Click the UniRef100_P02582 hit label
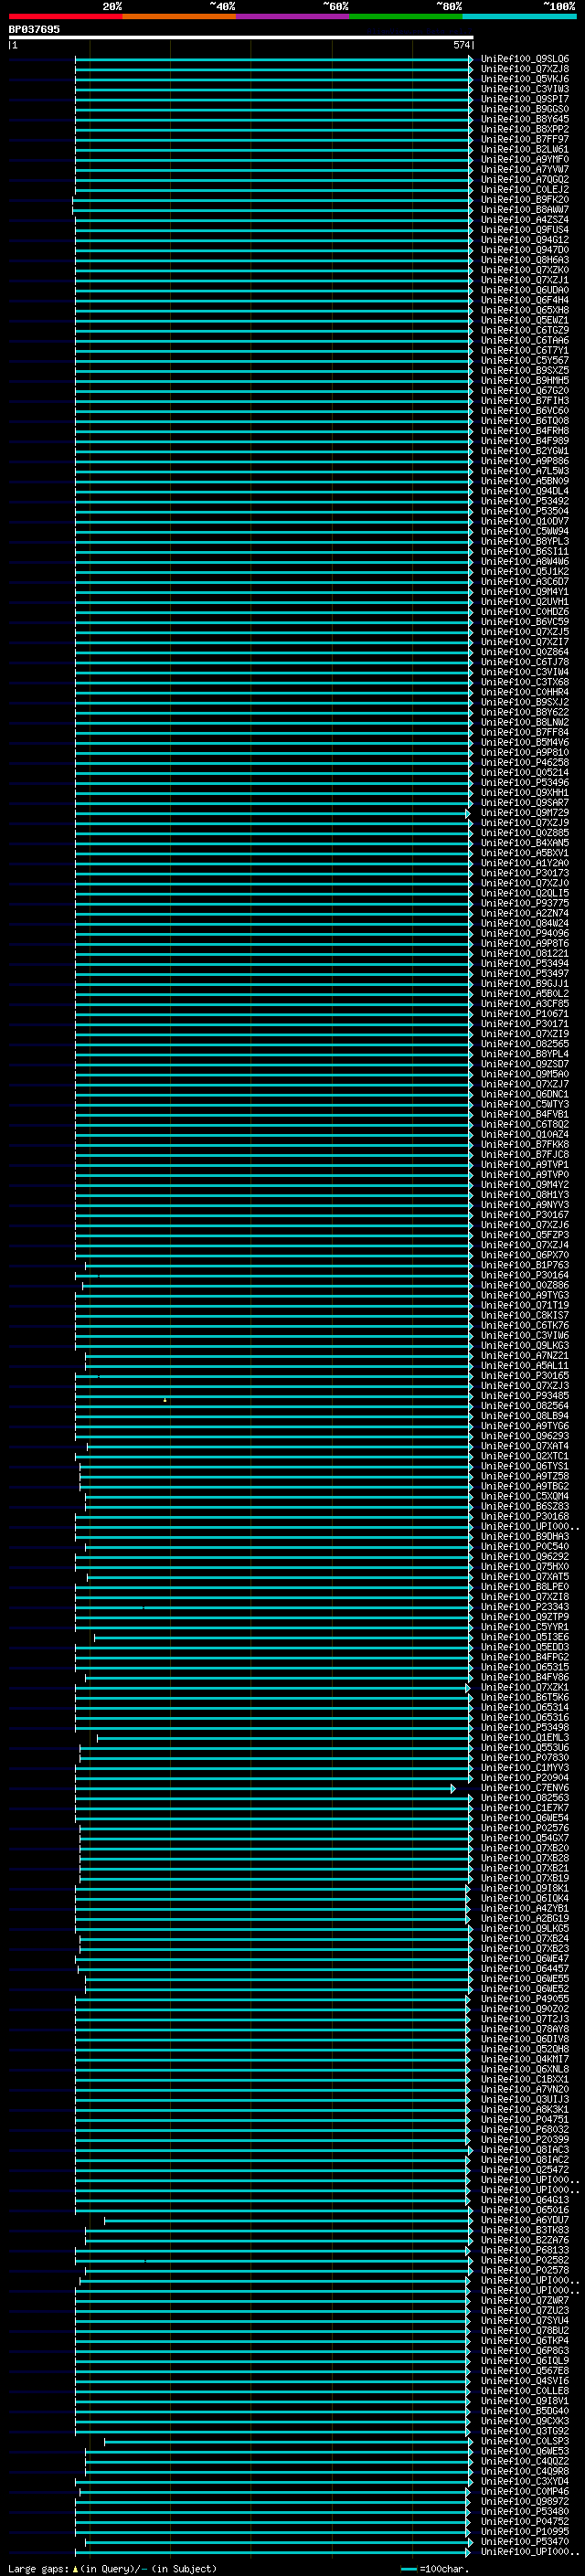 click(525, 2260)
